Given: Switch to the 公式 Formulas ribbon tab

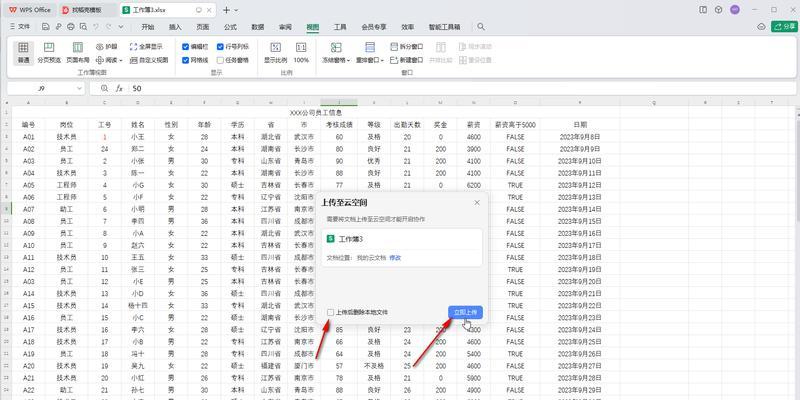Looking at the screenshot, I should (230, 27).
